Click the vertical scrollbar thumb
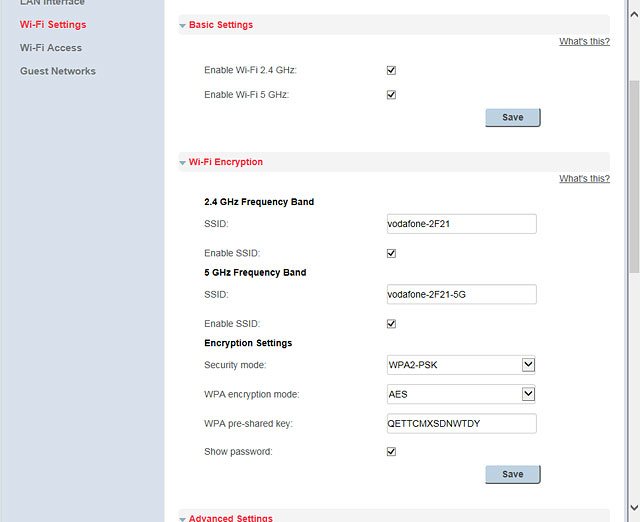 point(634,176)
